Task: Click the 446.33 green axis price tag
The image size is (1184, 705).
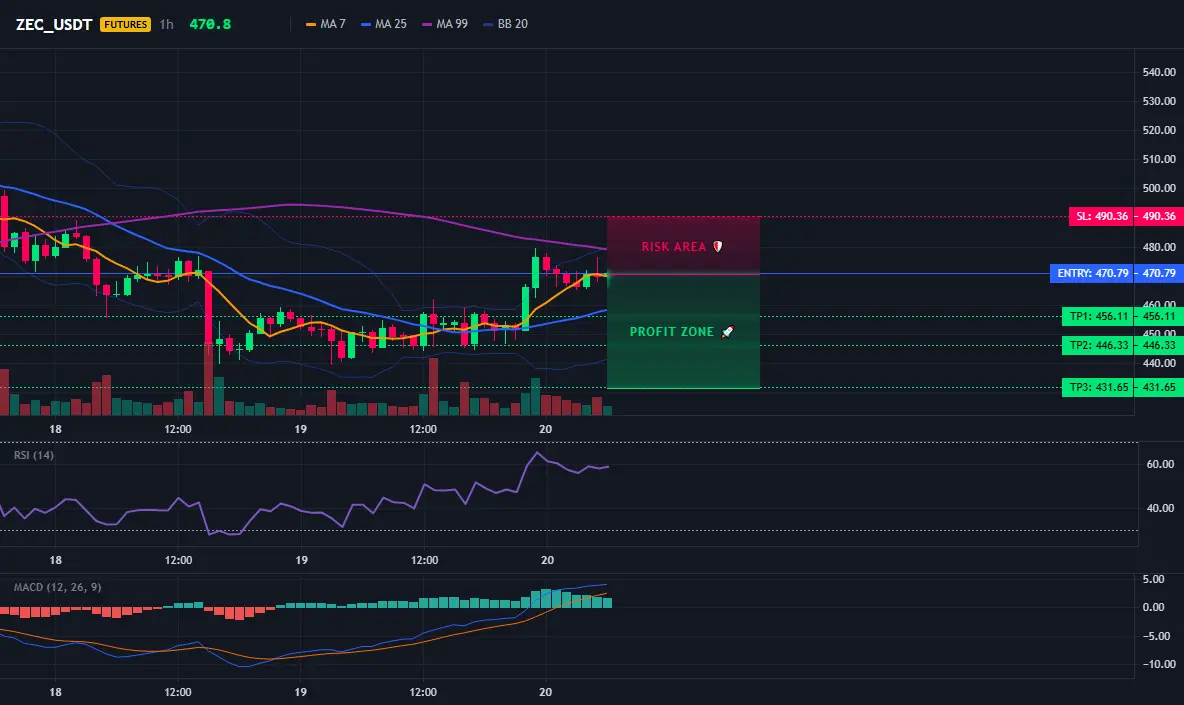Action: pos(1159,346)
